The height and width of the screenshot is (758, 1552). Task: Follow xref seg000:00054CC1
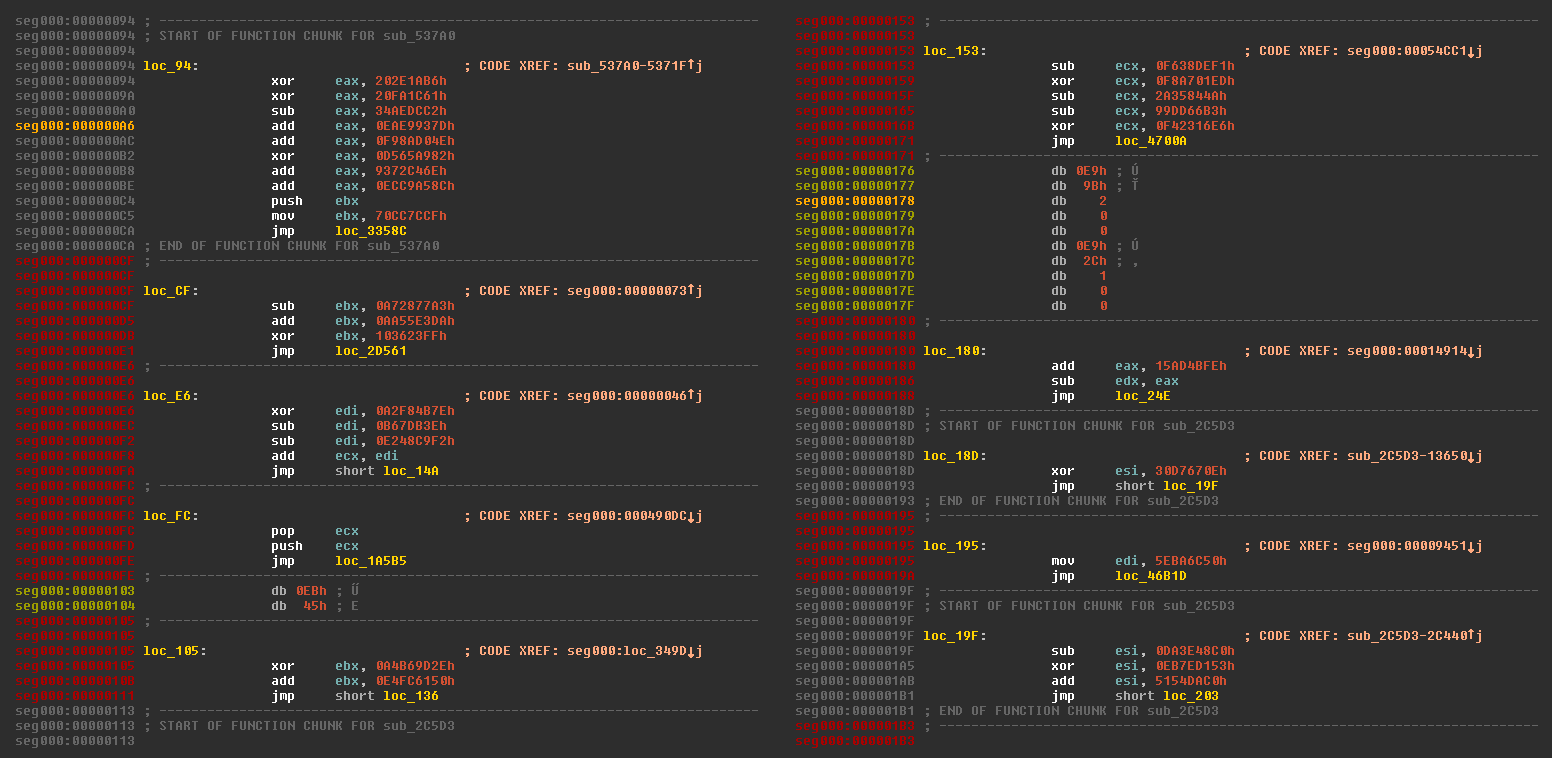(x=1415, y=51)
